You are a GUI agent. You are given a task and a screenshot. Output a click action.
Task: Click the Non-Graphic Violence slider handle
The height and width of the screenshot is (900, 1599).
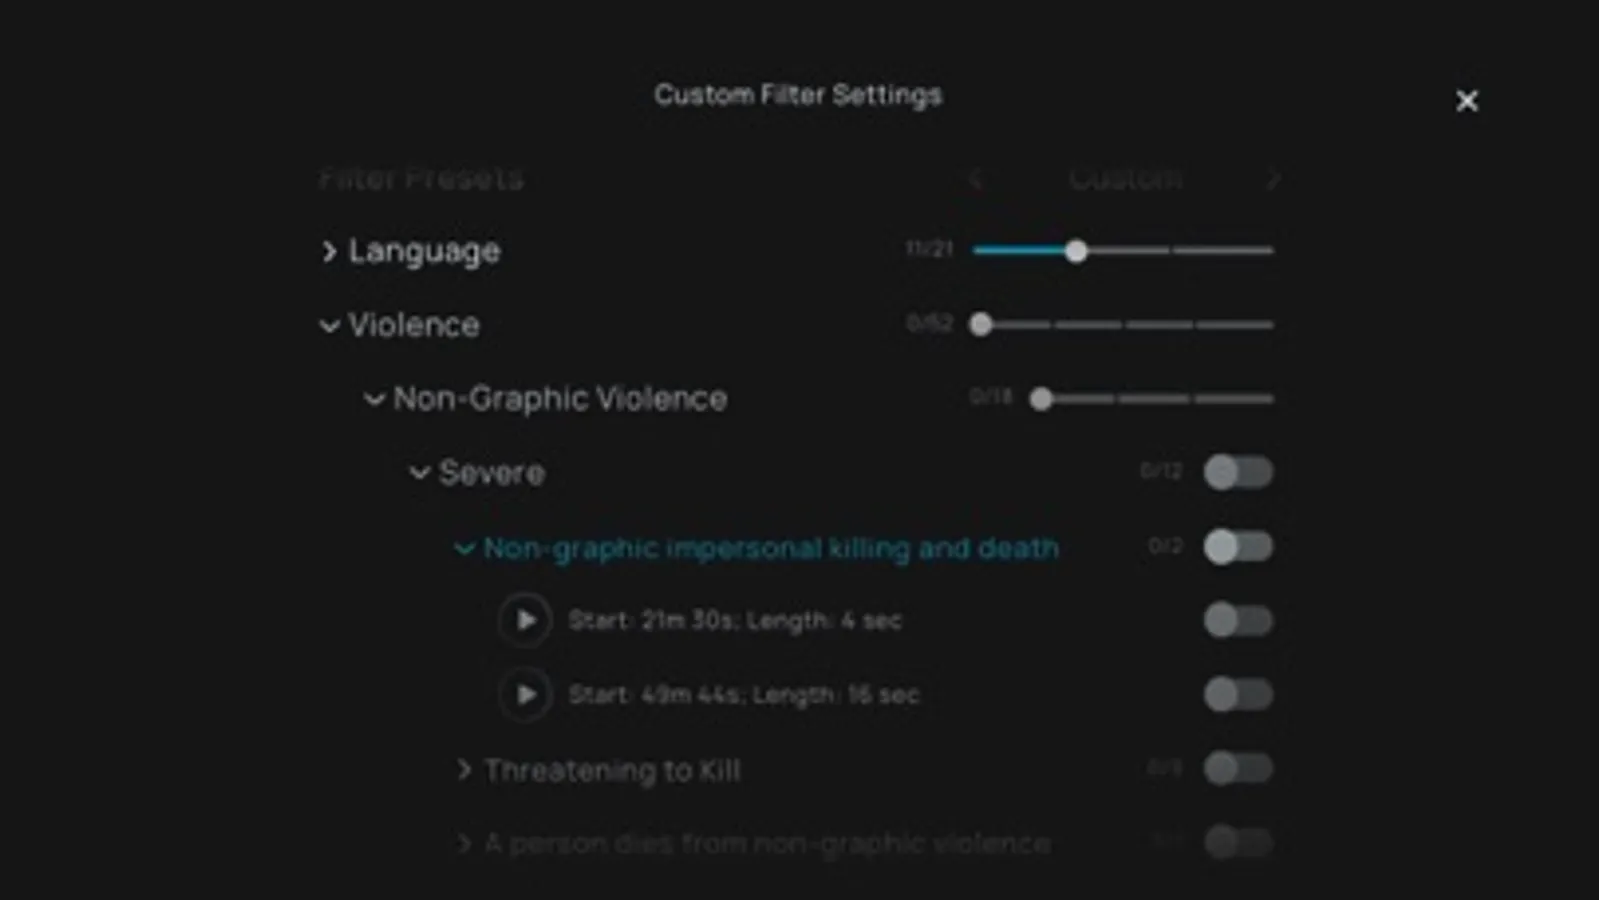click(1041, 399)
